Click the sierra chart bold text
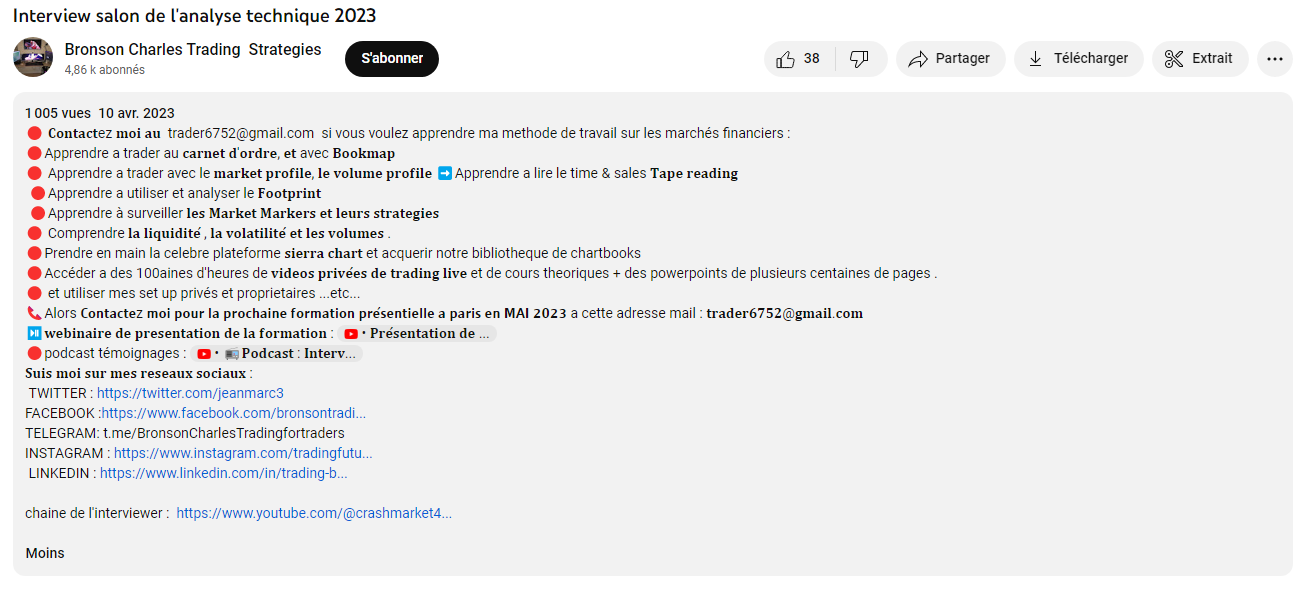Viewport: 1301px width, 590px height. coord(323,253)
